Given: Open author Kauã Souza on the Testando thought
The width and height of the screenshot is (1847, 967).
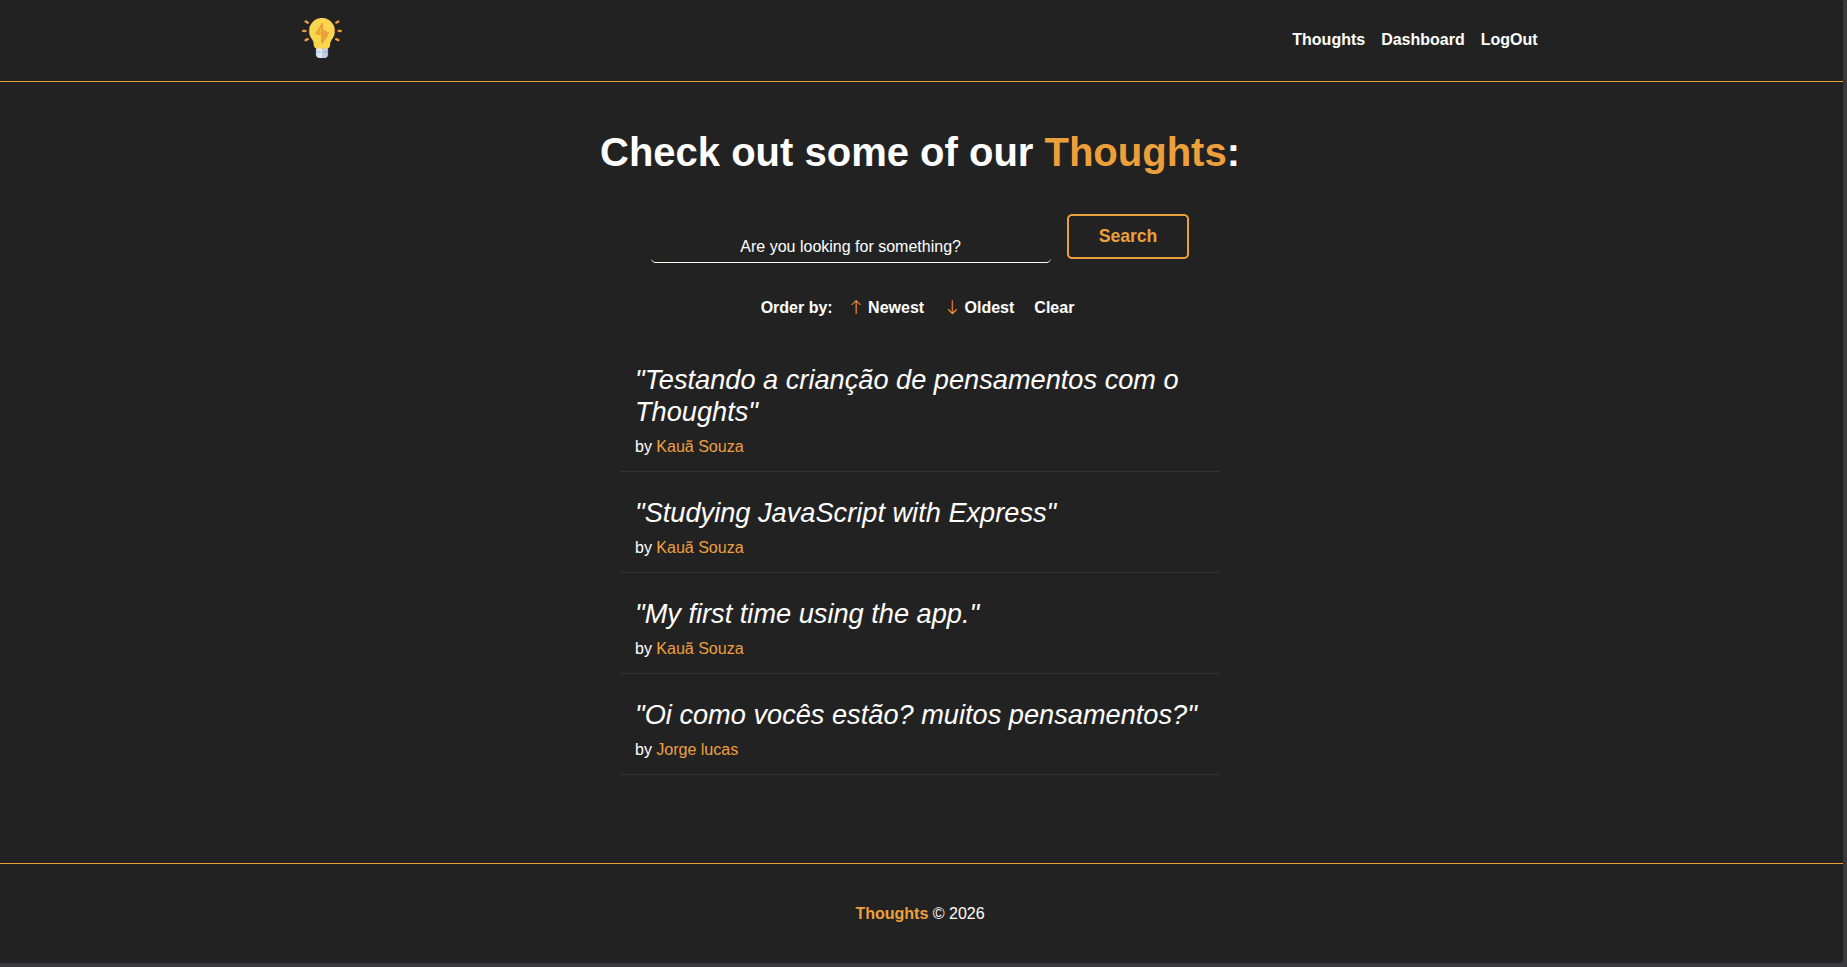Looking at the screenshot, I should pos(699,446).
